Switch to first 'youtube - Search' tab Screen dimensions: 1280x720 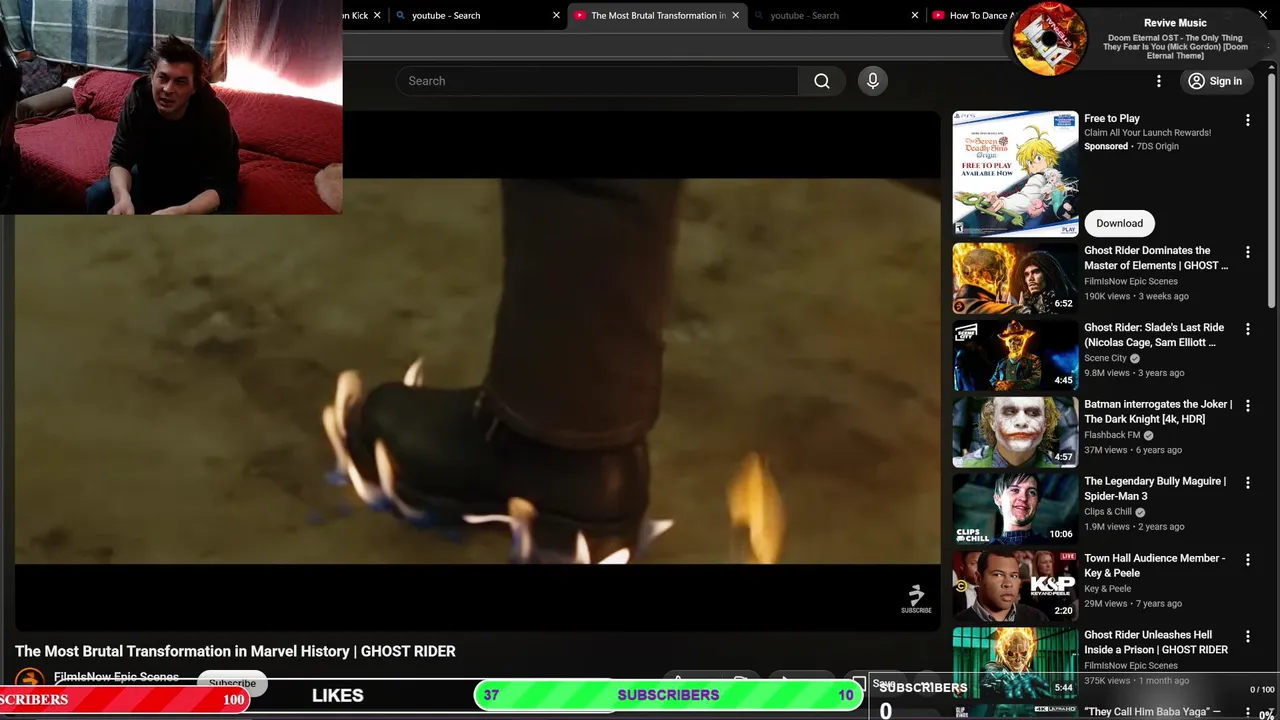(470, 15)
